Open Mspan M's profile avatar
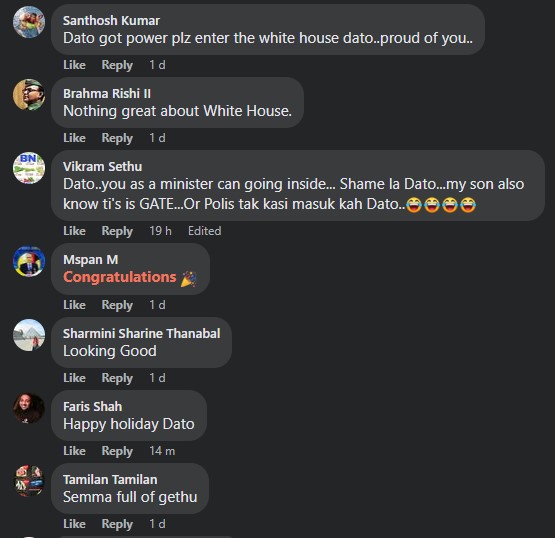The image size is (555, 538). pyautogui.click(x=29, y=261)
